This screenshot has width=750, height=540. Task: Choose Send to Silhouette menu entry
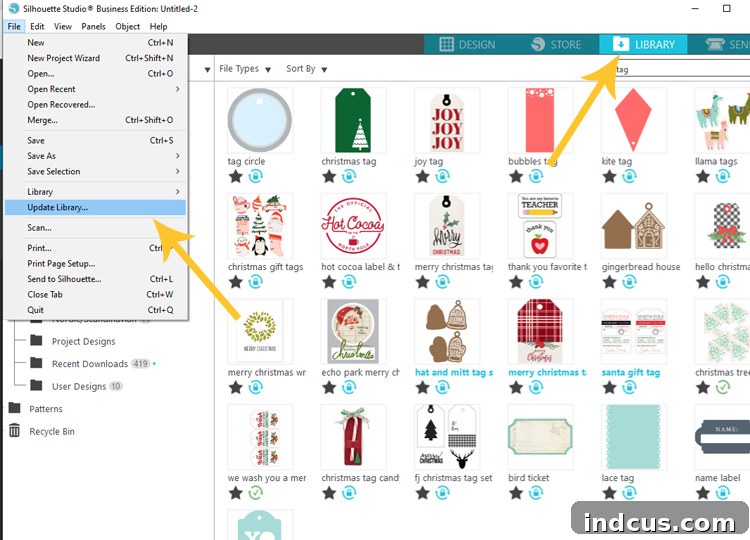tap(95, 279)
